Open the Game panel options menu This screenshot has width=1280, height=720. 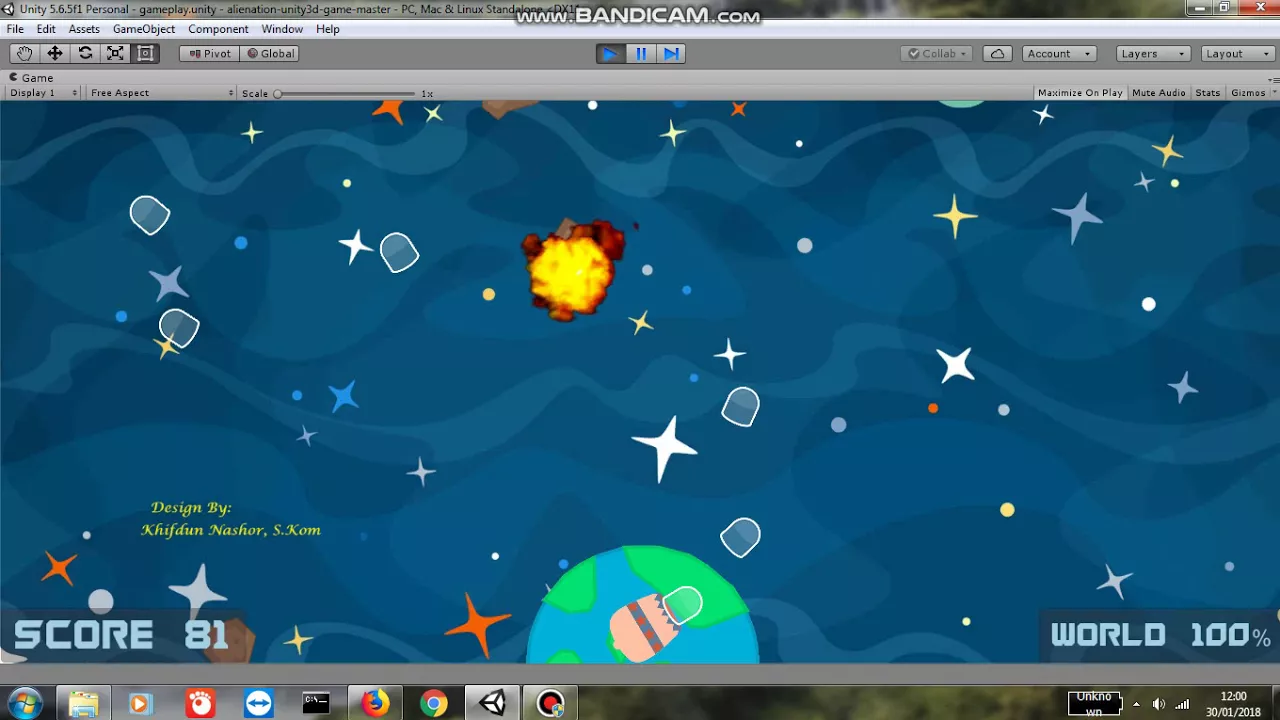[1273, 78]
